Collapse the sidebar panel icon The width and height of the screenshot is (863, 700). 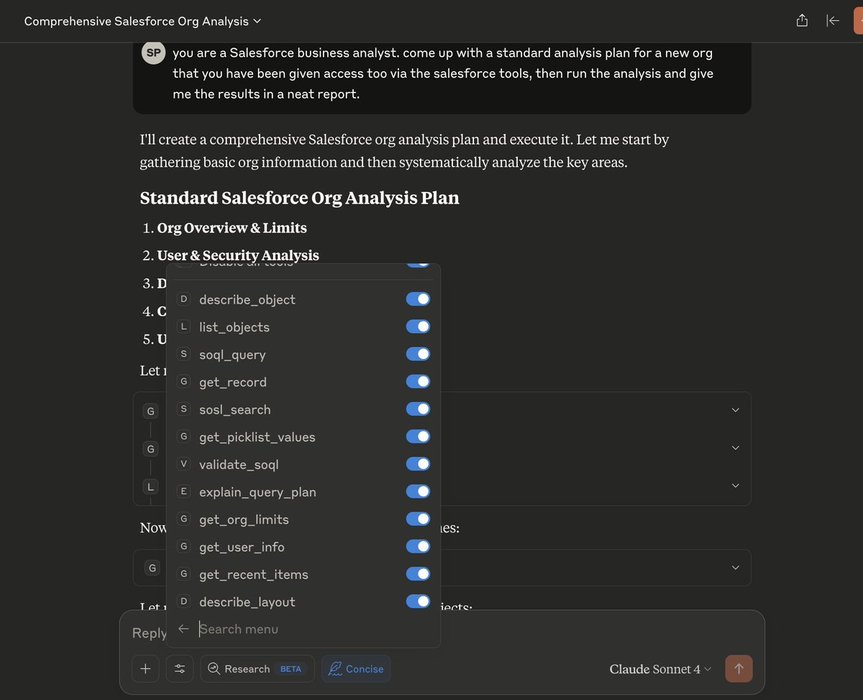click(x=832, y=20)
